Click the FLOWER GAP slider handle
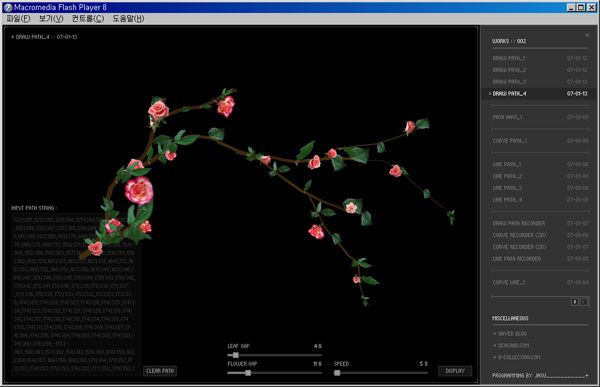 coord(248,373)
